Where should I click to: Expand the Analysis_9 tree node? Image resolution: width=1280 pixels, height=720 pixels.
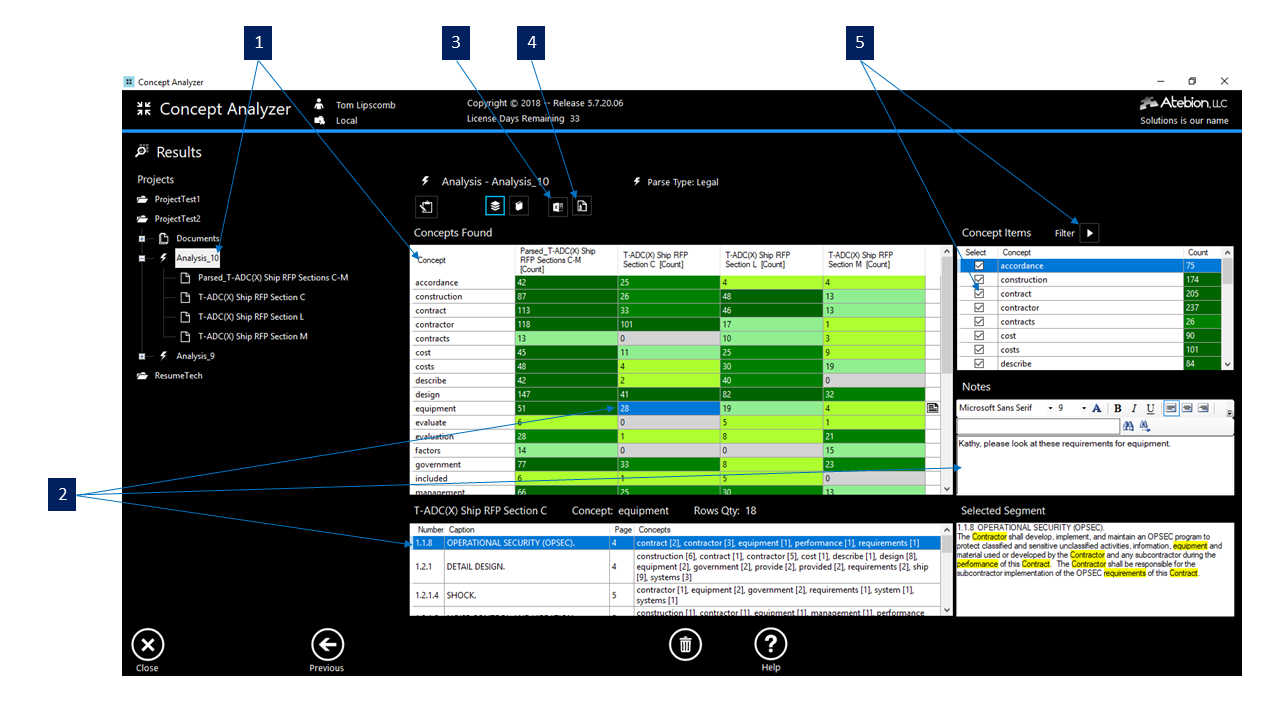coord(142,356)
